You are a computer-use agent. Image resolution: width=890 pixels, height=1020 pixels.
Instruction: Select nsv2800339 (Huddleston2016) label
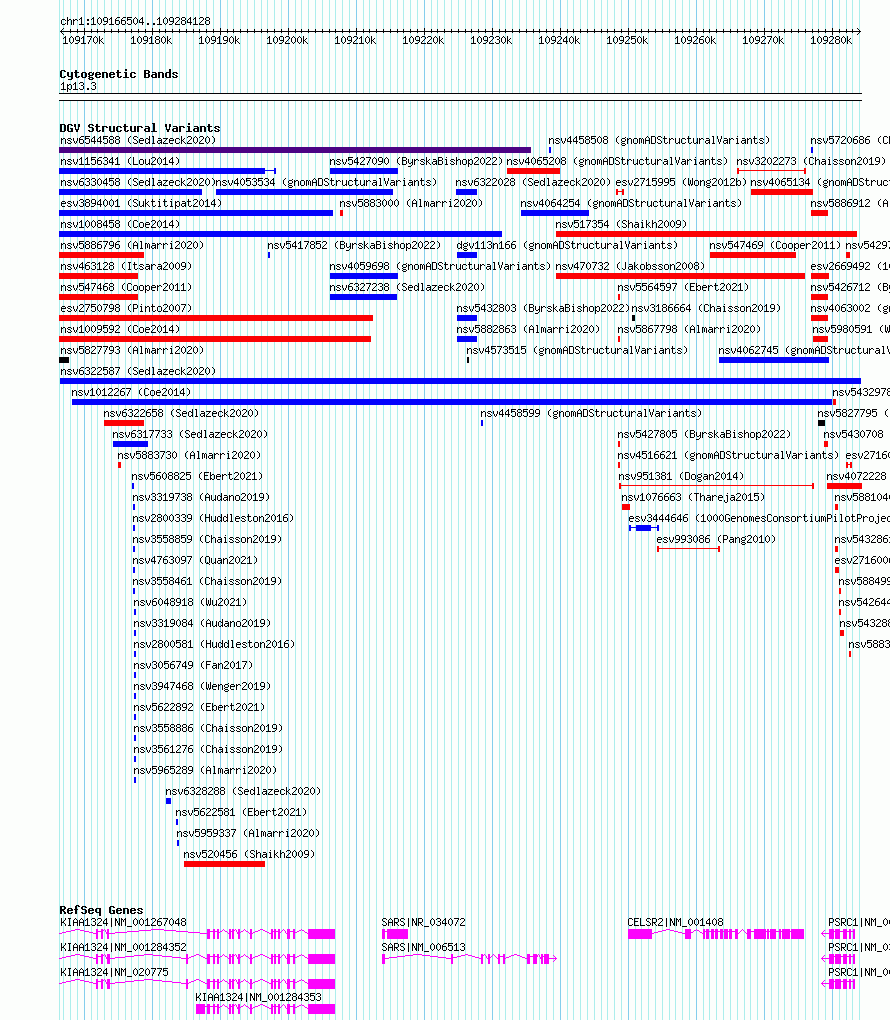point(213,518)
